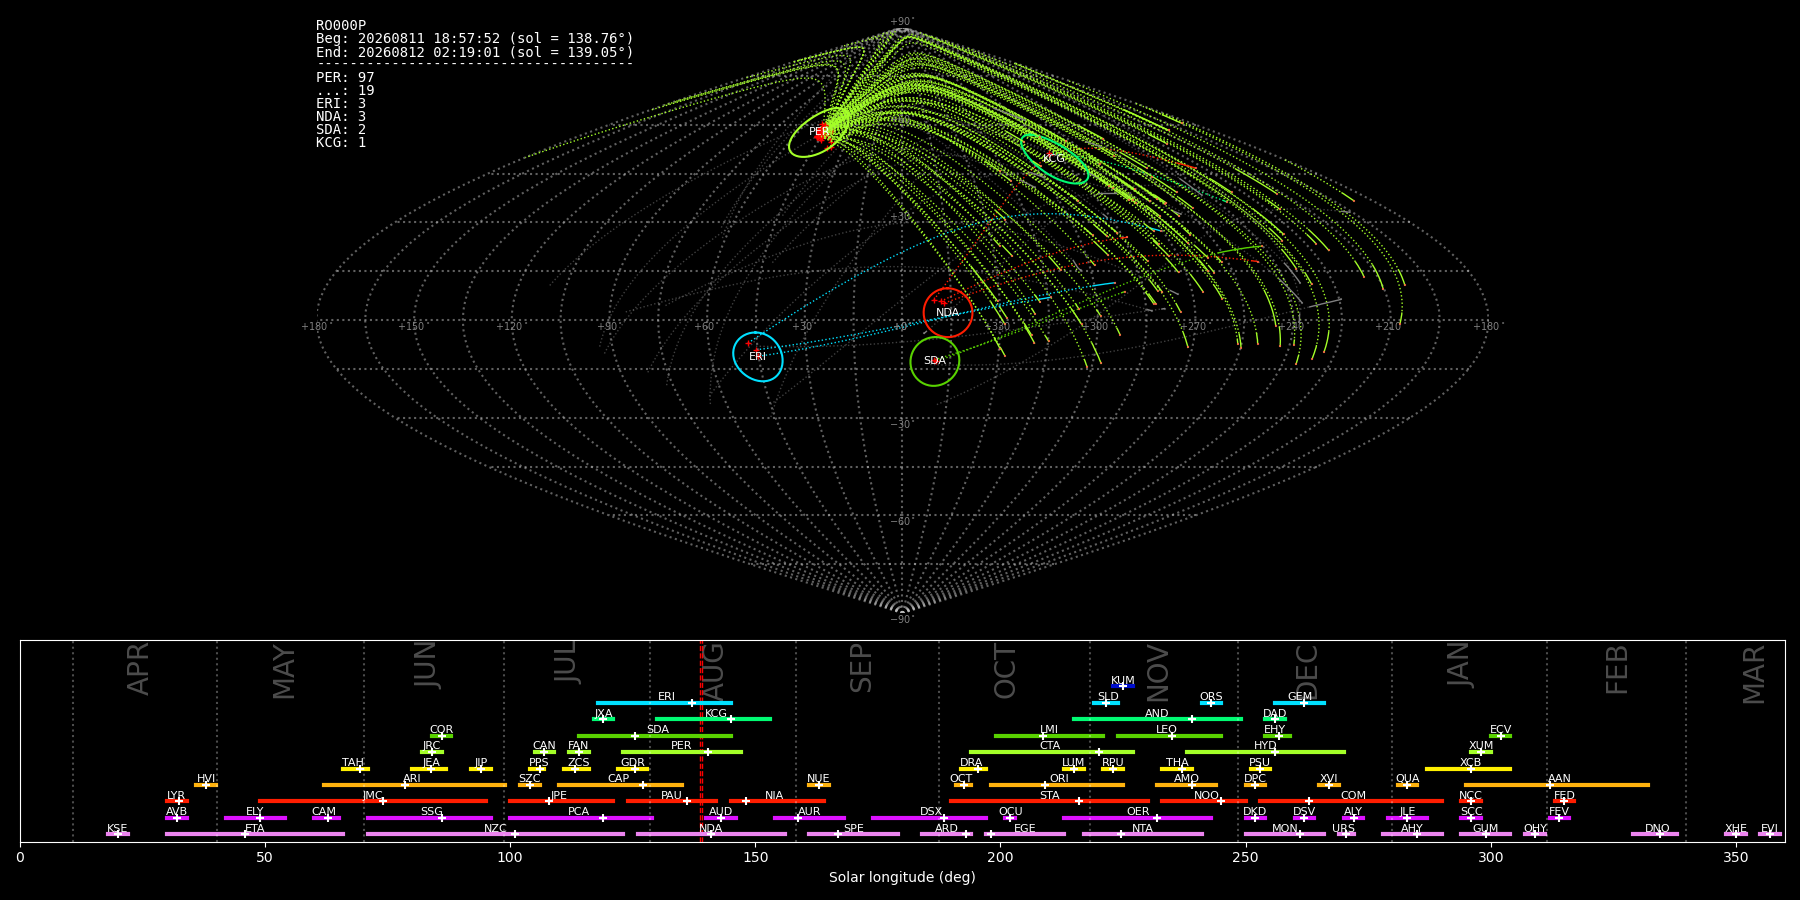Click the '+90°' latitude label atop map
1800x900 pixels.
[902, 22]
